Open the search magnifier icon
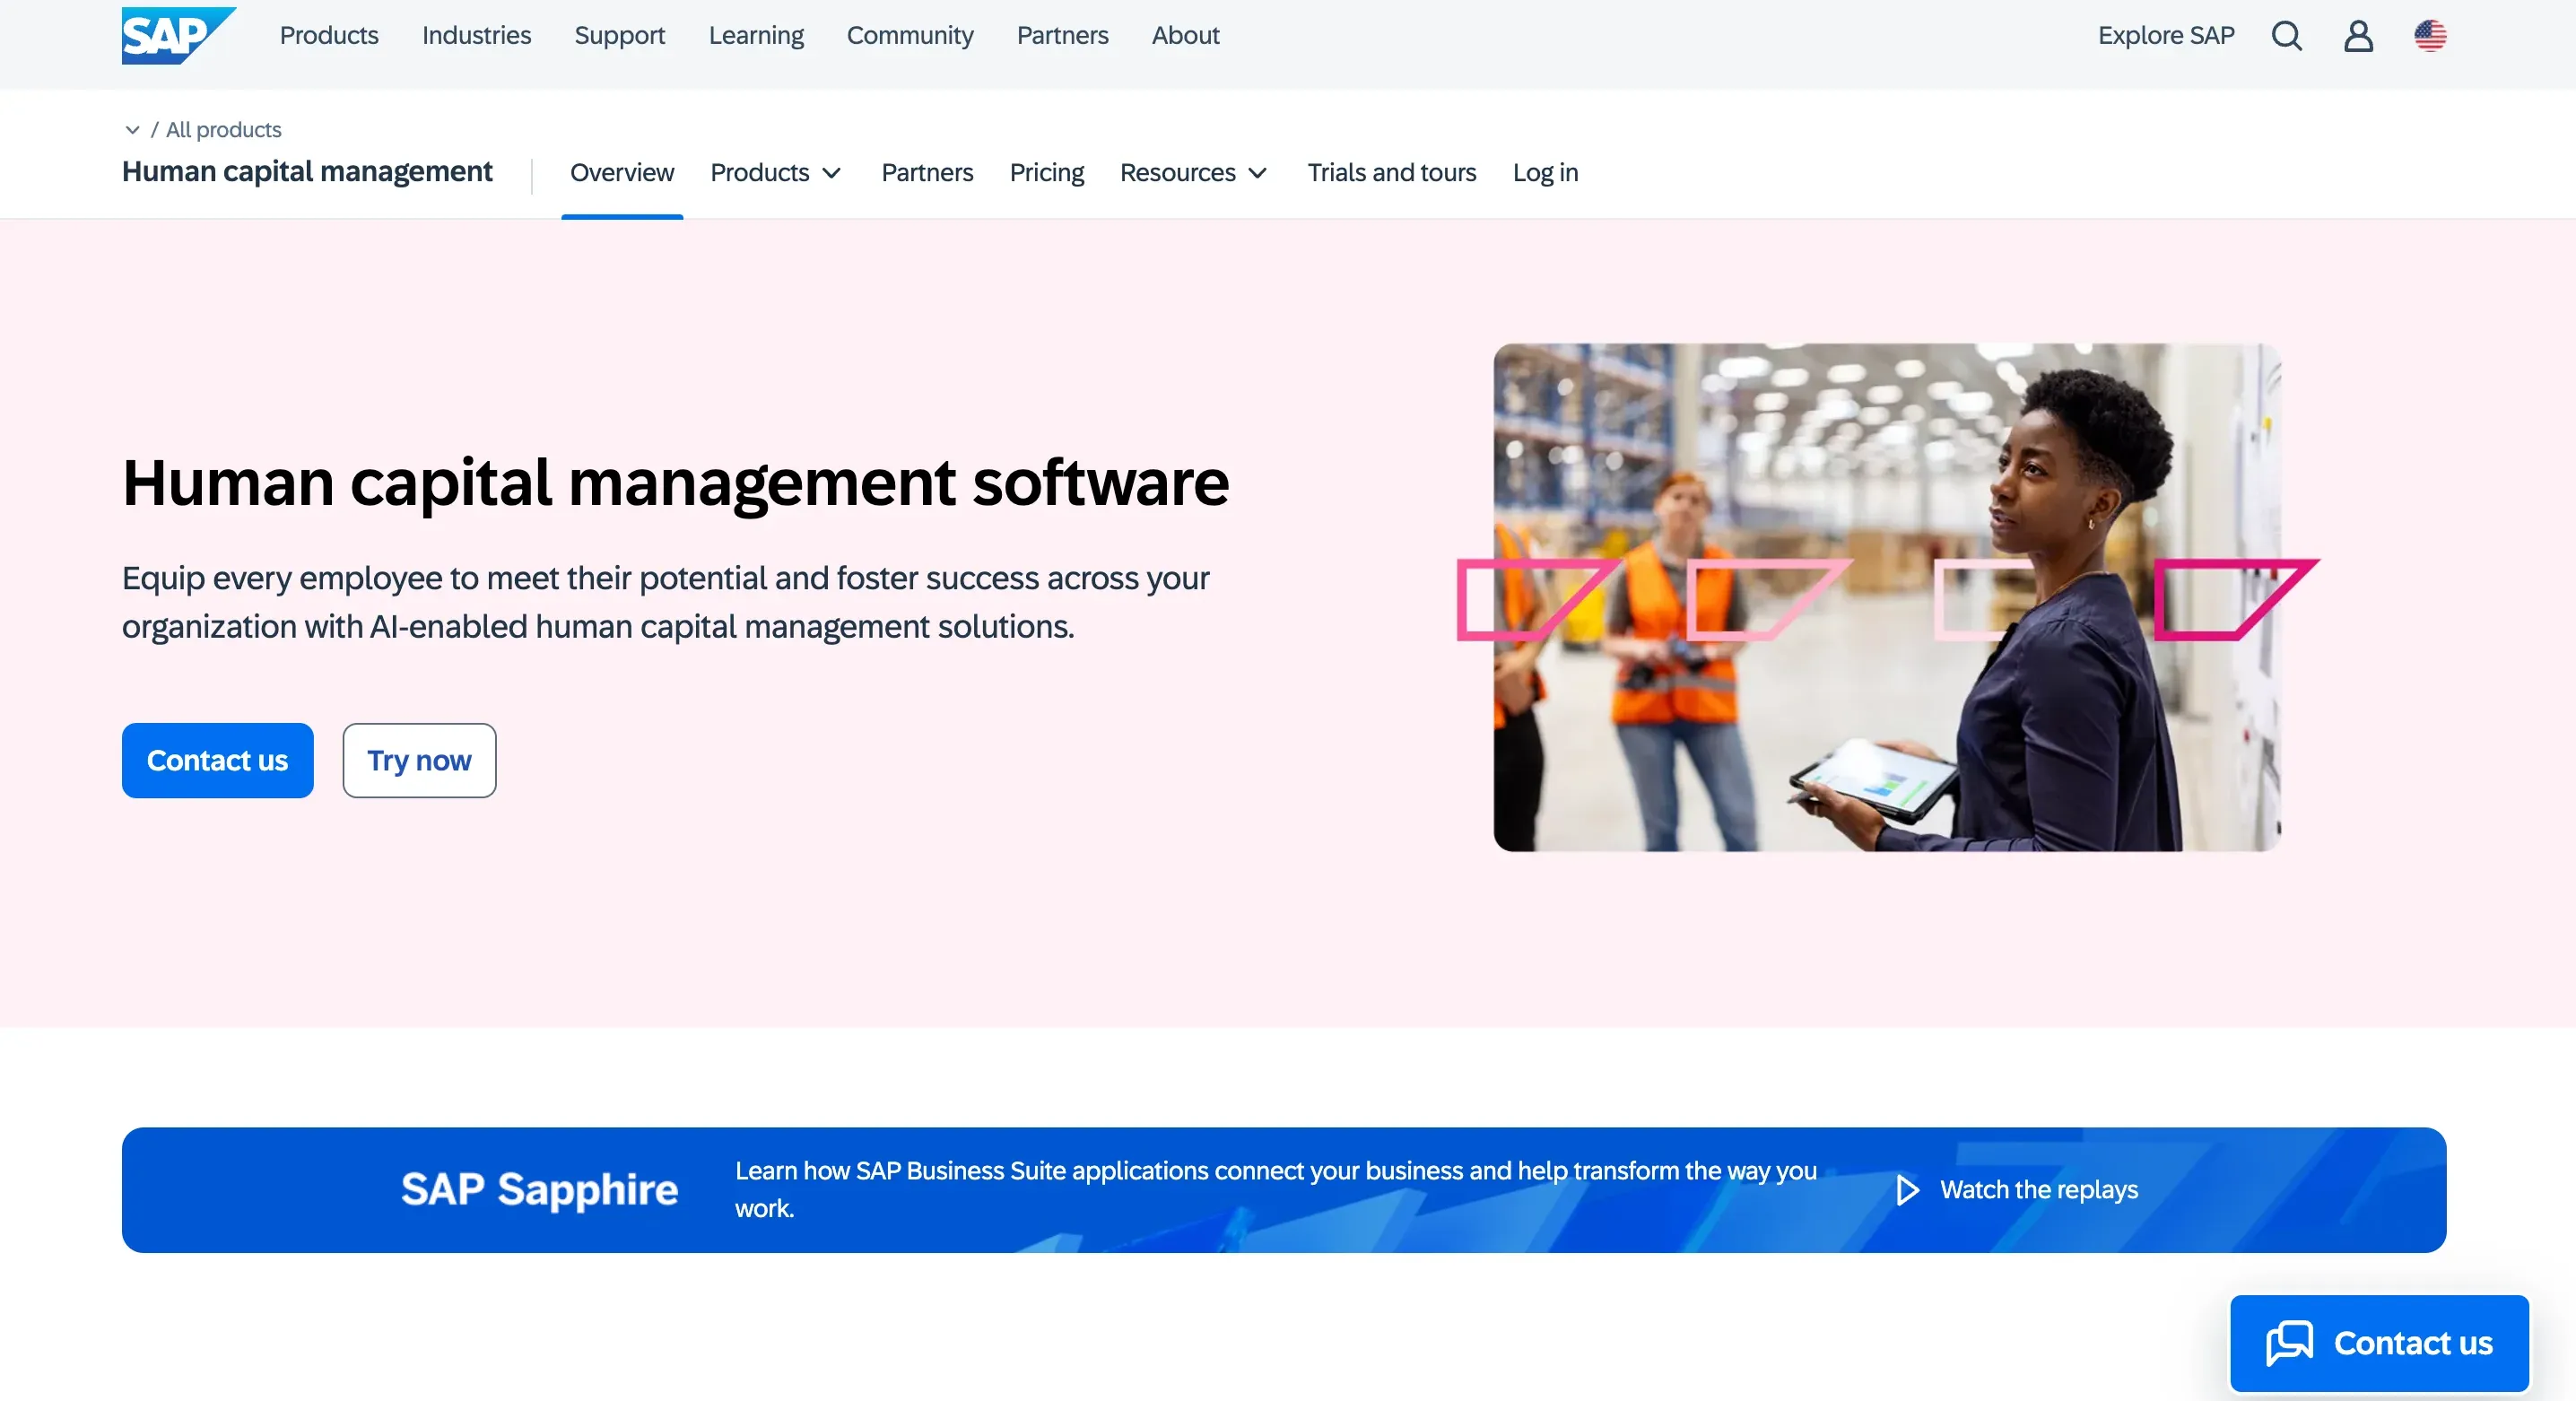Image resolution: width=2576 pixels, height=1401 pixels. tap(2286, 36)
